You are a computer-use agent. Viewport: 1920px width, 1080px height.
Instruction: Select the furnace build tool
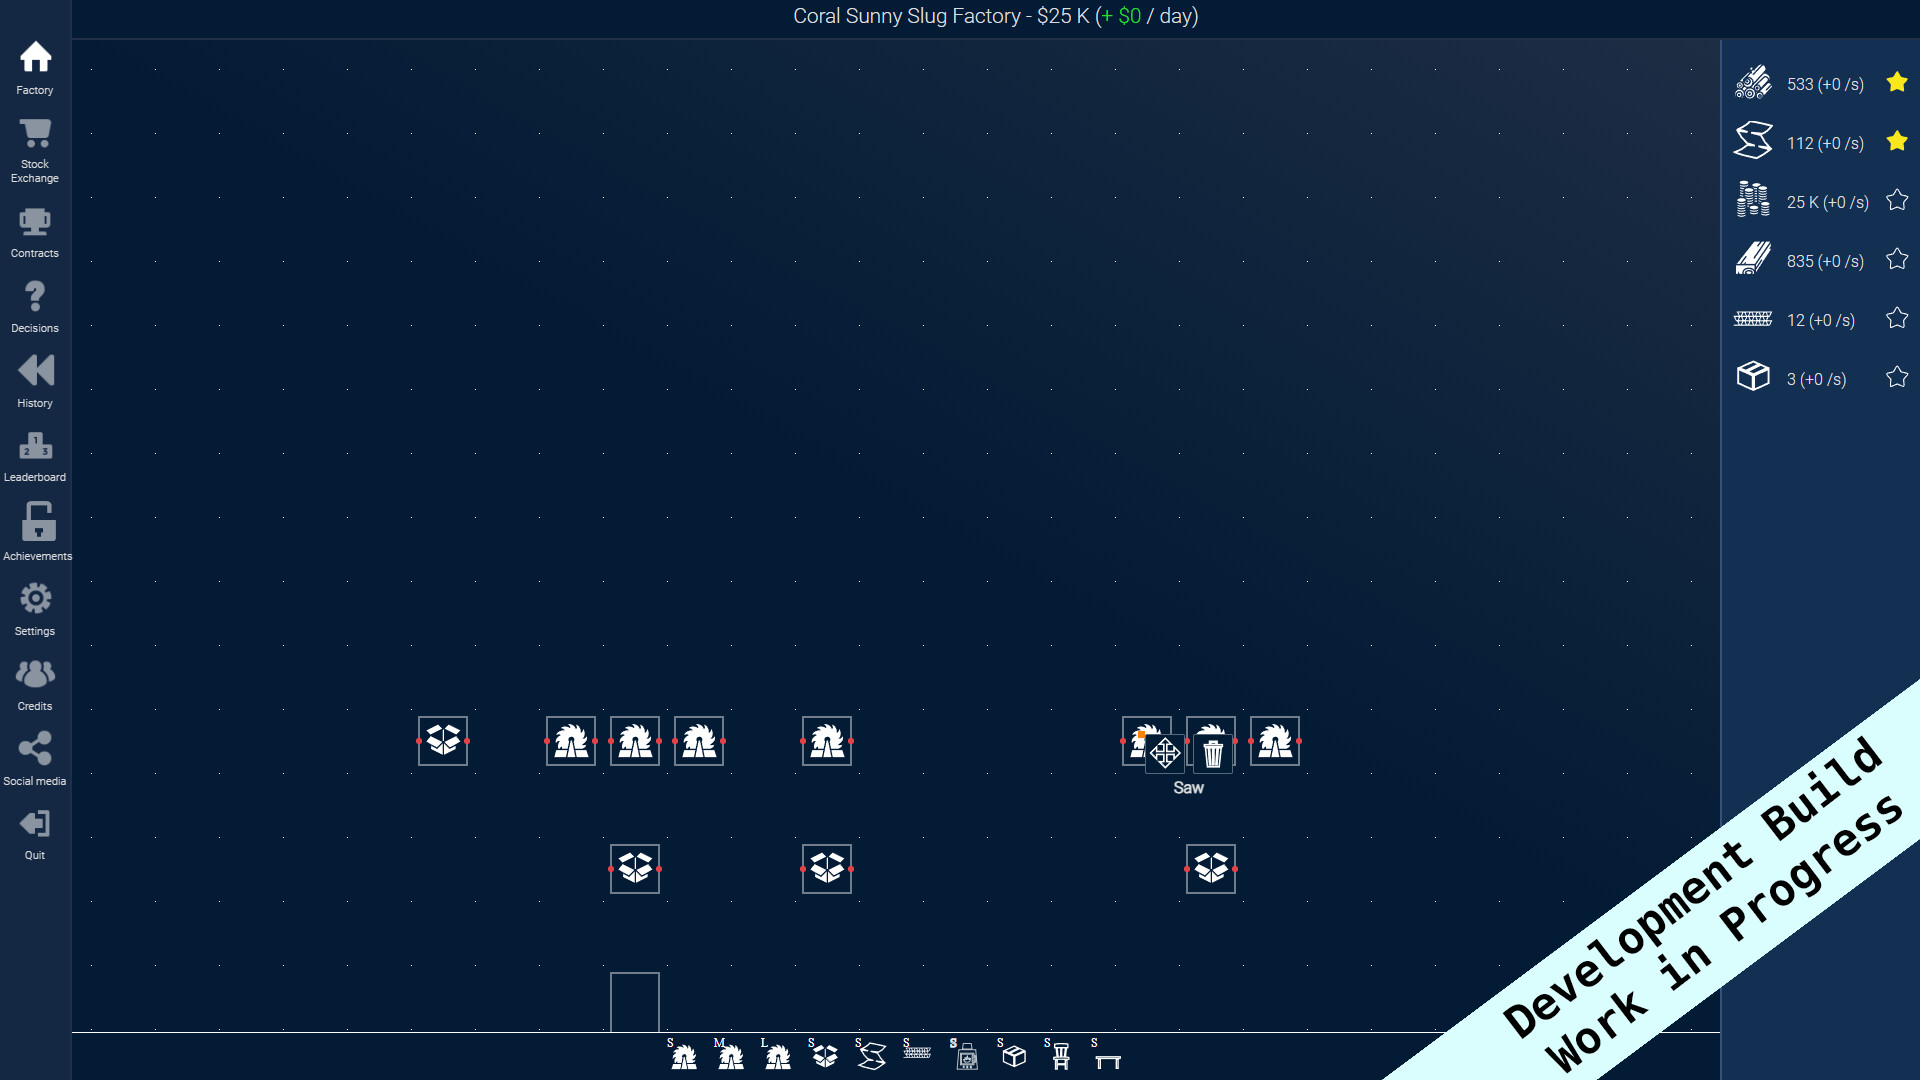tap(966, 1055)
